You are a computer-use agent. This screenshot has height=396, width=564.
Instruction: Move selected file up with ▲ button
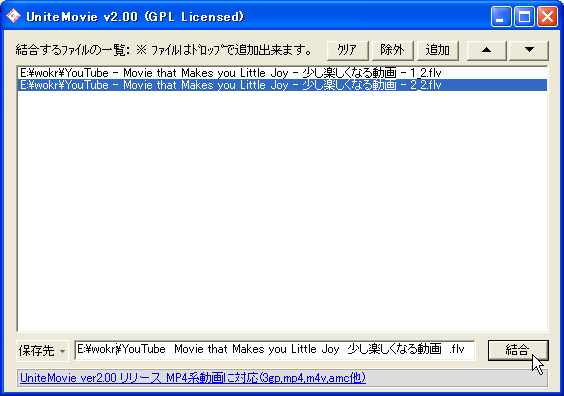486,50
